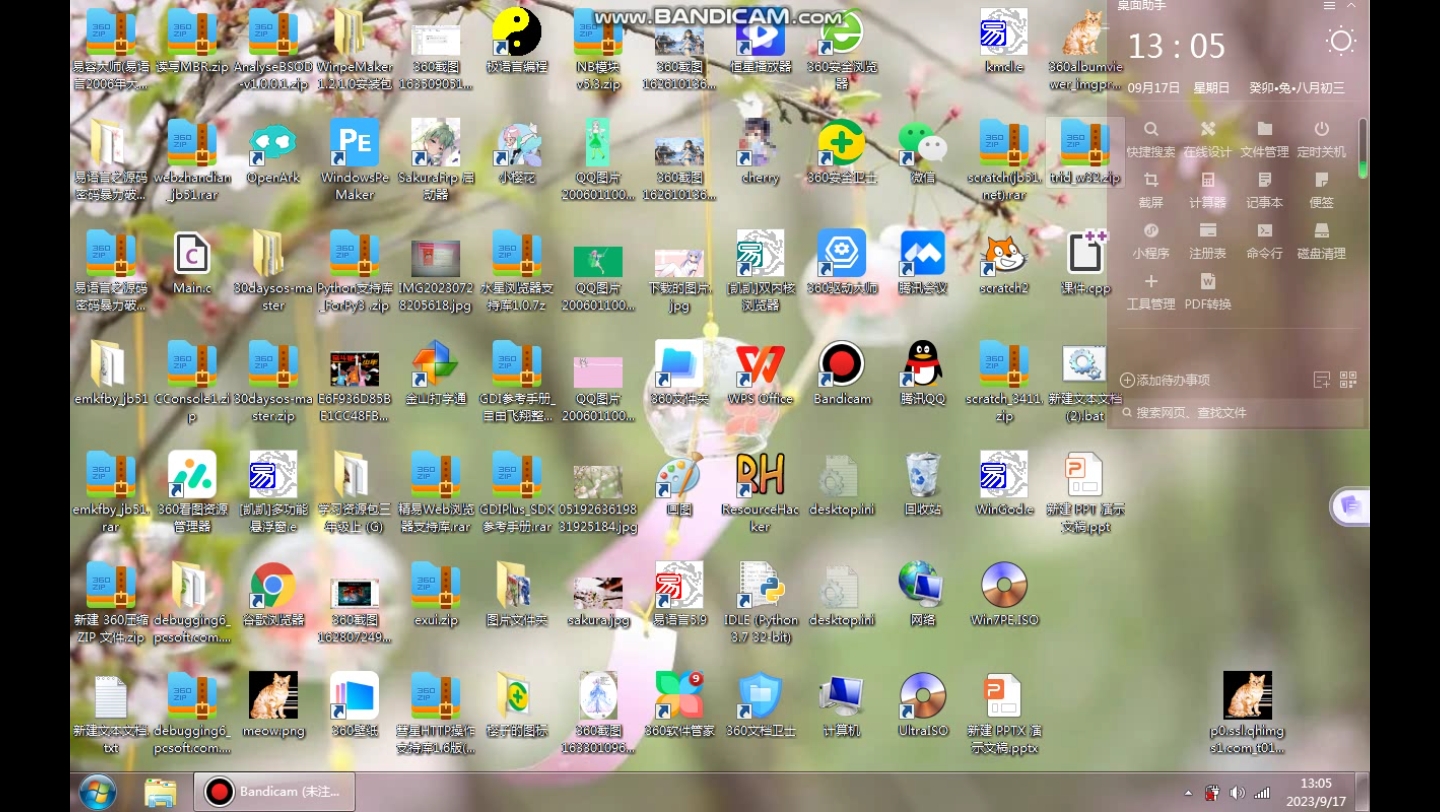
Task: Select the sakura.jpg image file
Action: coord(598,602)
